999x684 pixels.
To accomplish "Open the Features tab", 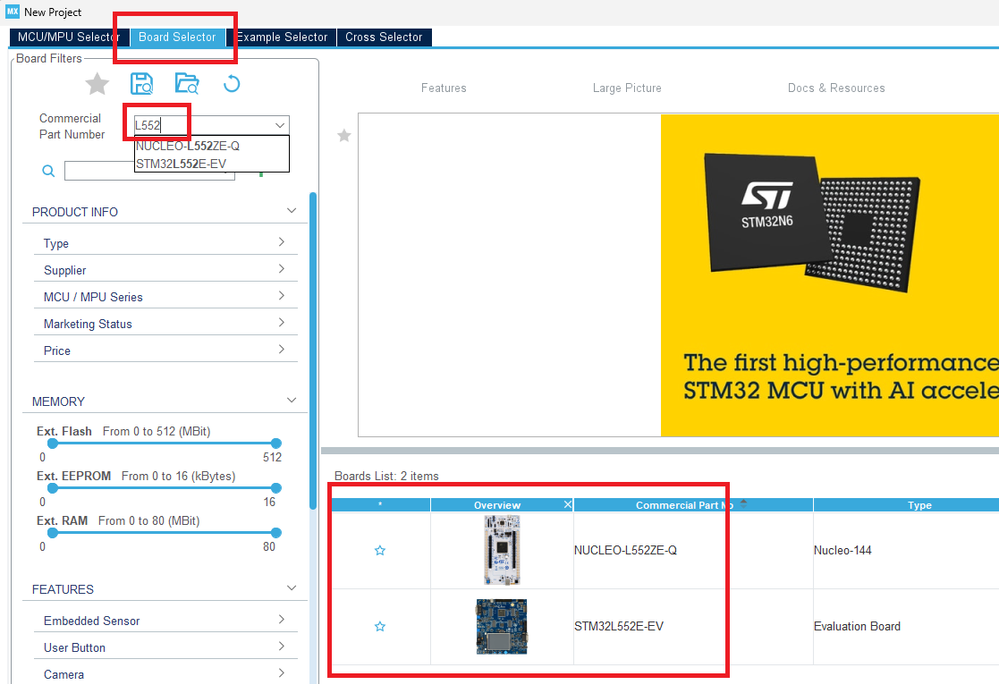I will [x=443, y=88].
